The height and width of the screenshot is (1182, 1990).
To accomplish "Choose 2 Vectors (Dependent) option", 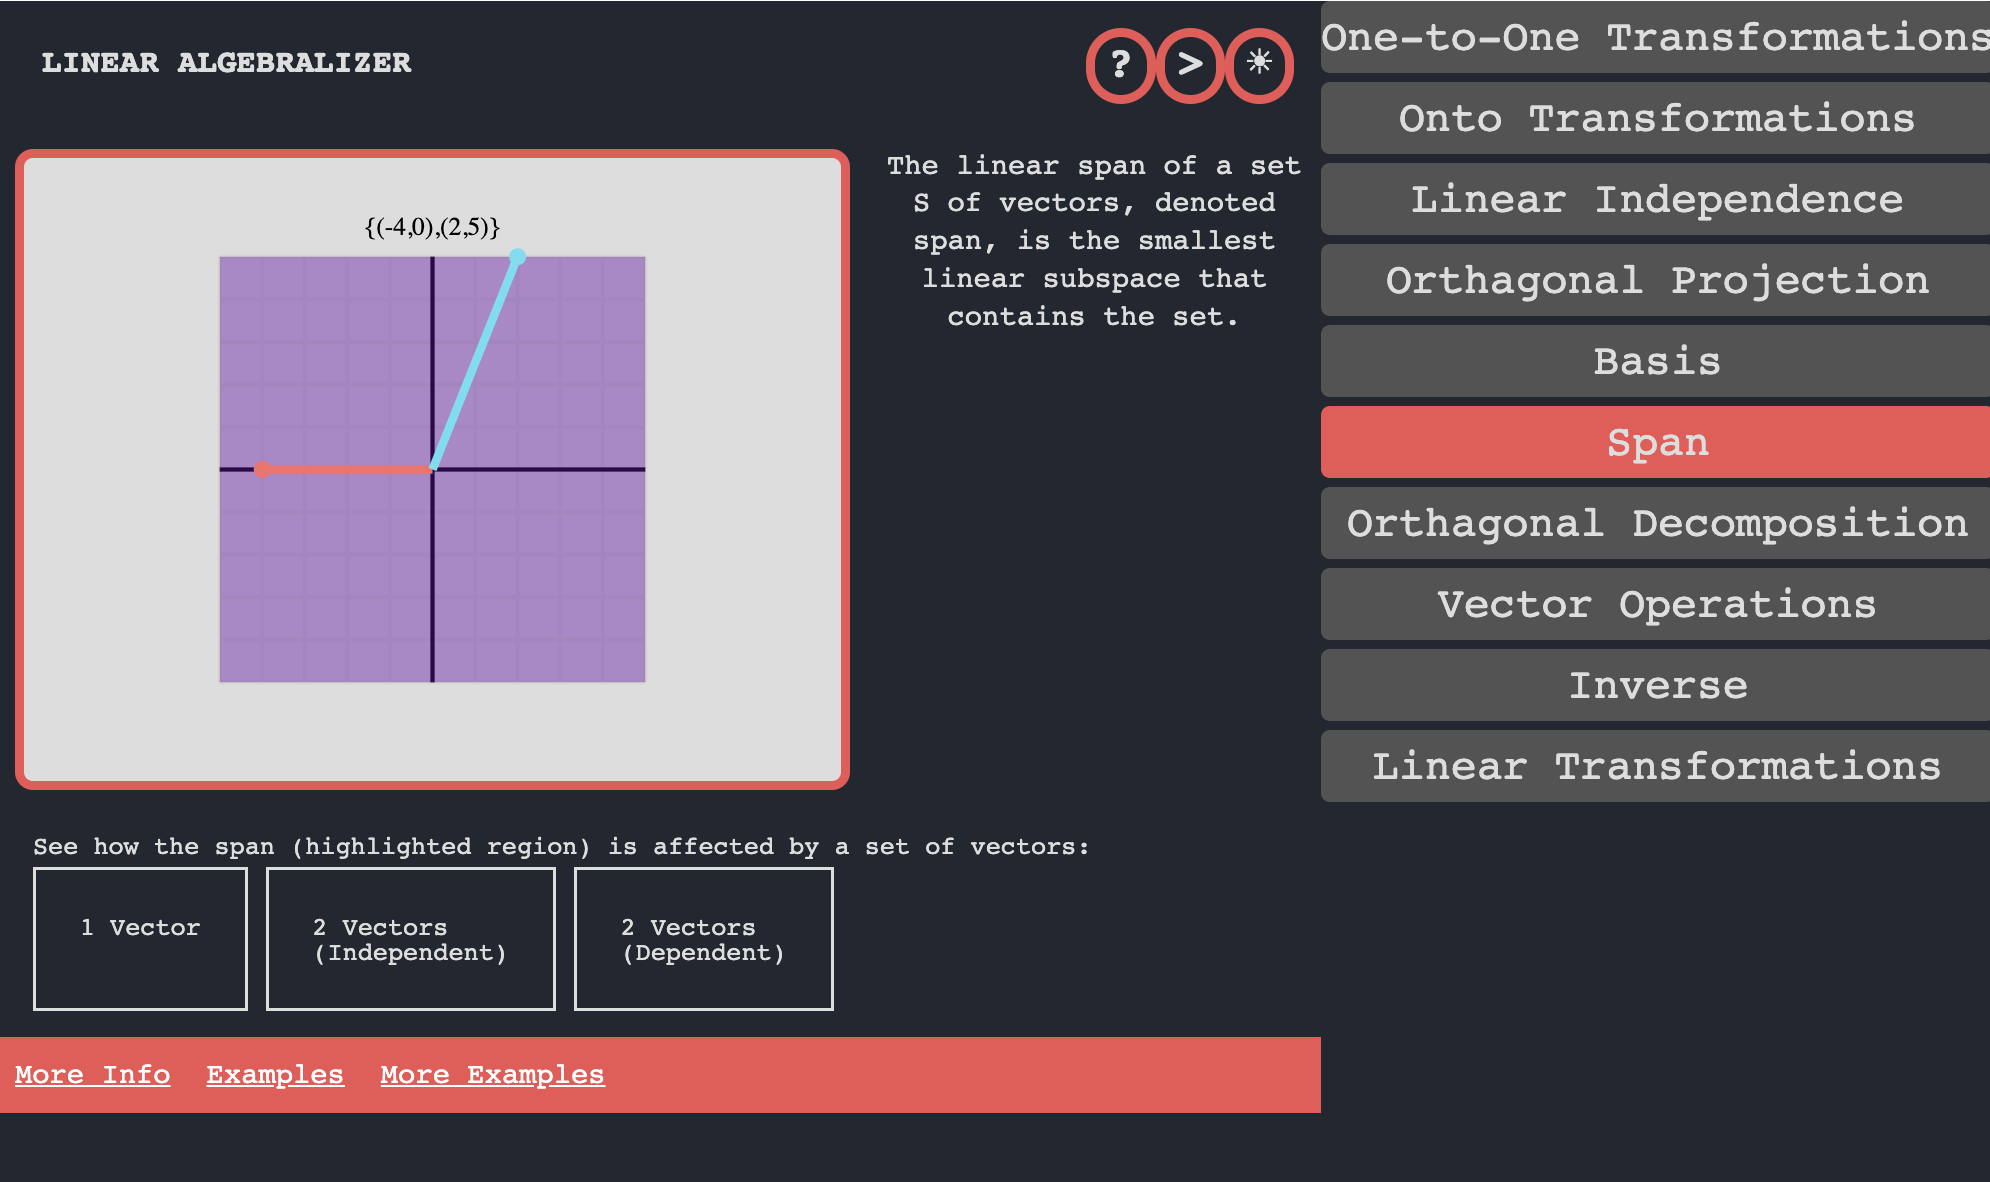I will coord(703,939).
